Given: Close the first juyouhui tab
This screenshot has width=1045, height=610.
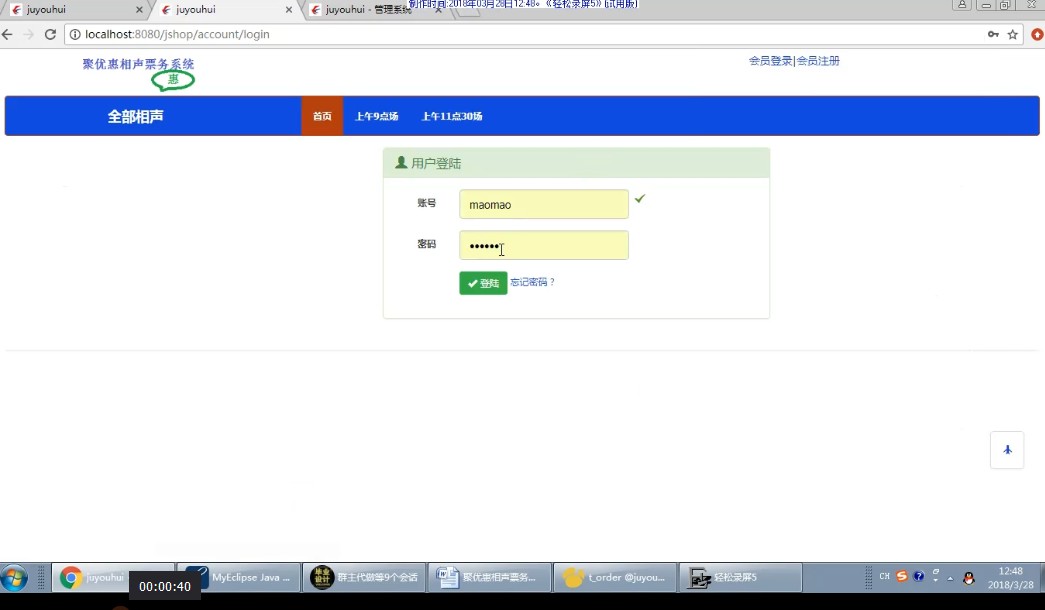Looking at the screenshot, I should pyautogui.click(x=139, y=10).
